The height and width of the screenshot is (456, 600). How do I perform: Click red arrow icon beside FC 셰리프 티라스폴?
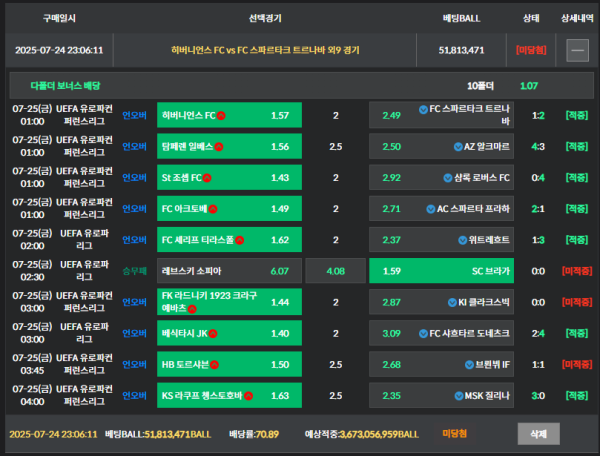(240, 240)
